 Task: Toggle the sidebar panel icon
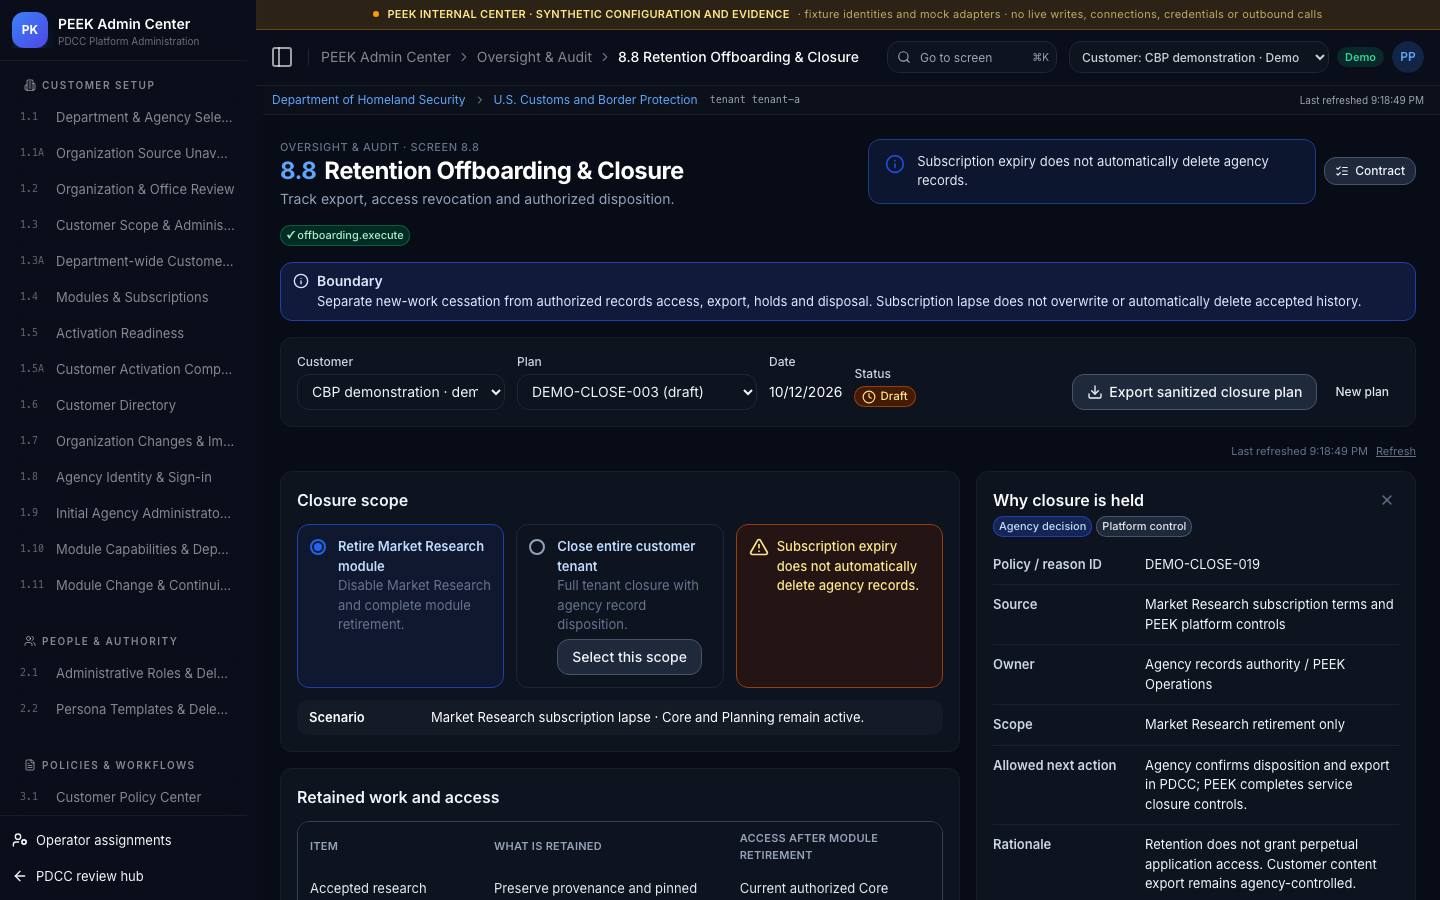pyautogui.click(x=282, y=57)
